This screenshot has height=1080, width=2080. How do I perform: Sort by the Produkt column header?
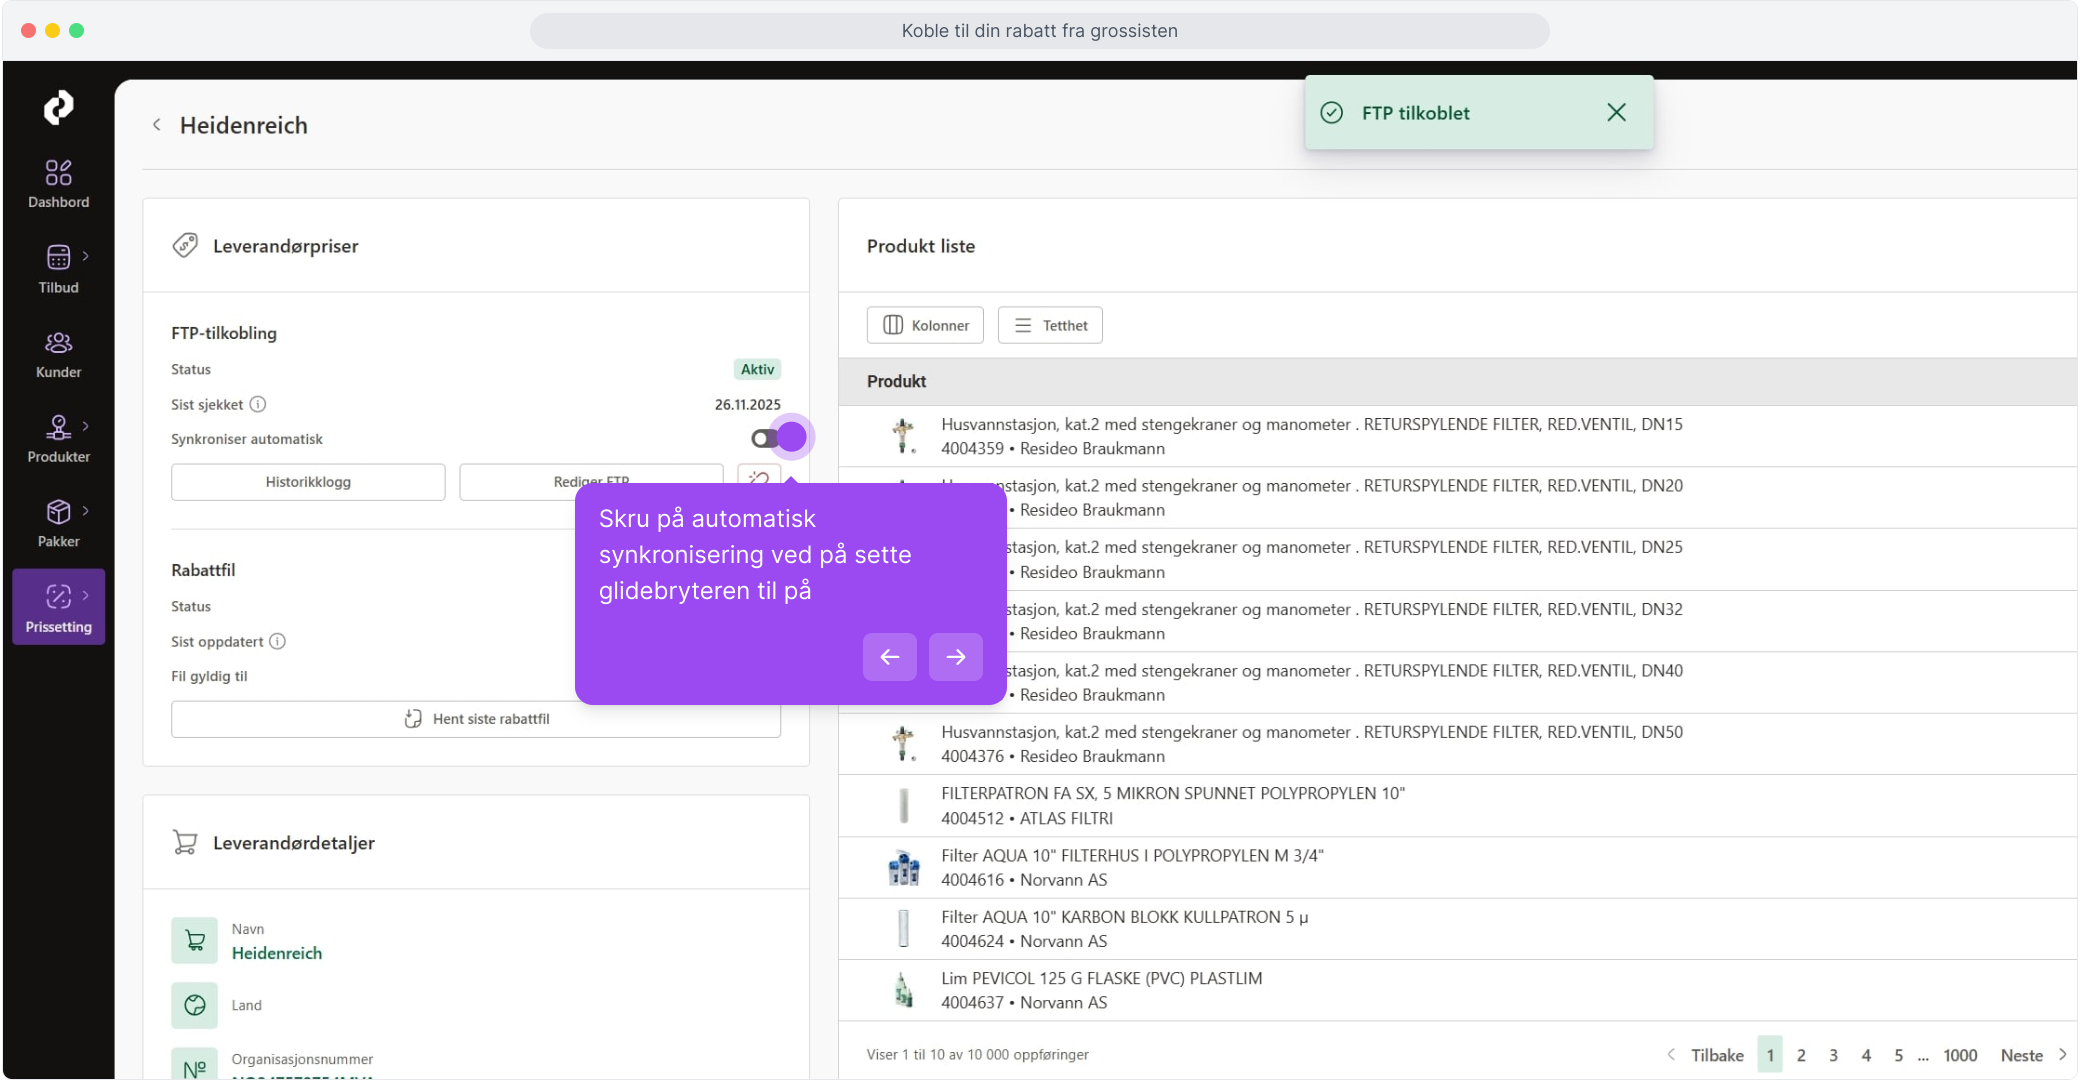click(x=896, y=381)
